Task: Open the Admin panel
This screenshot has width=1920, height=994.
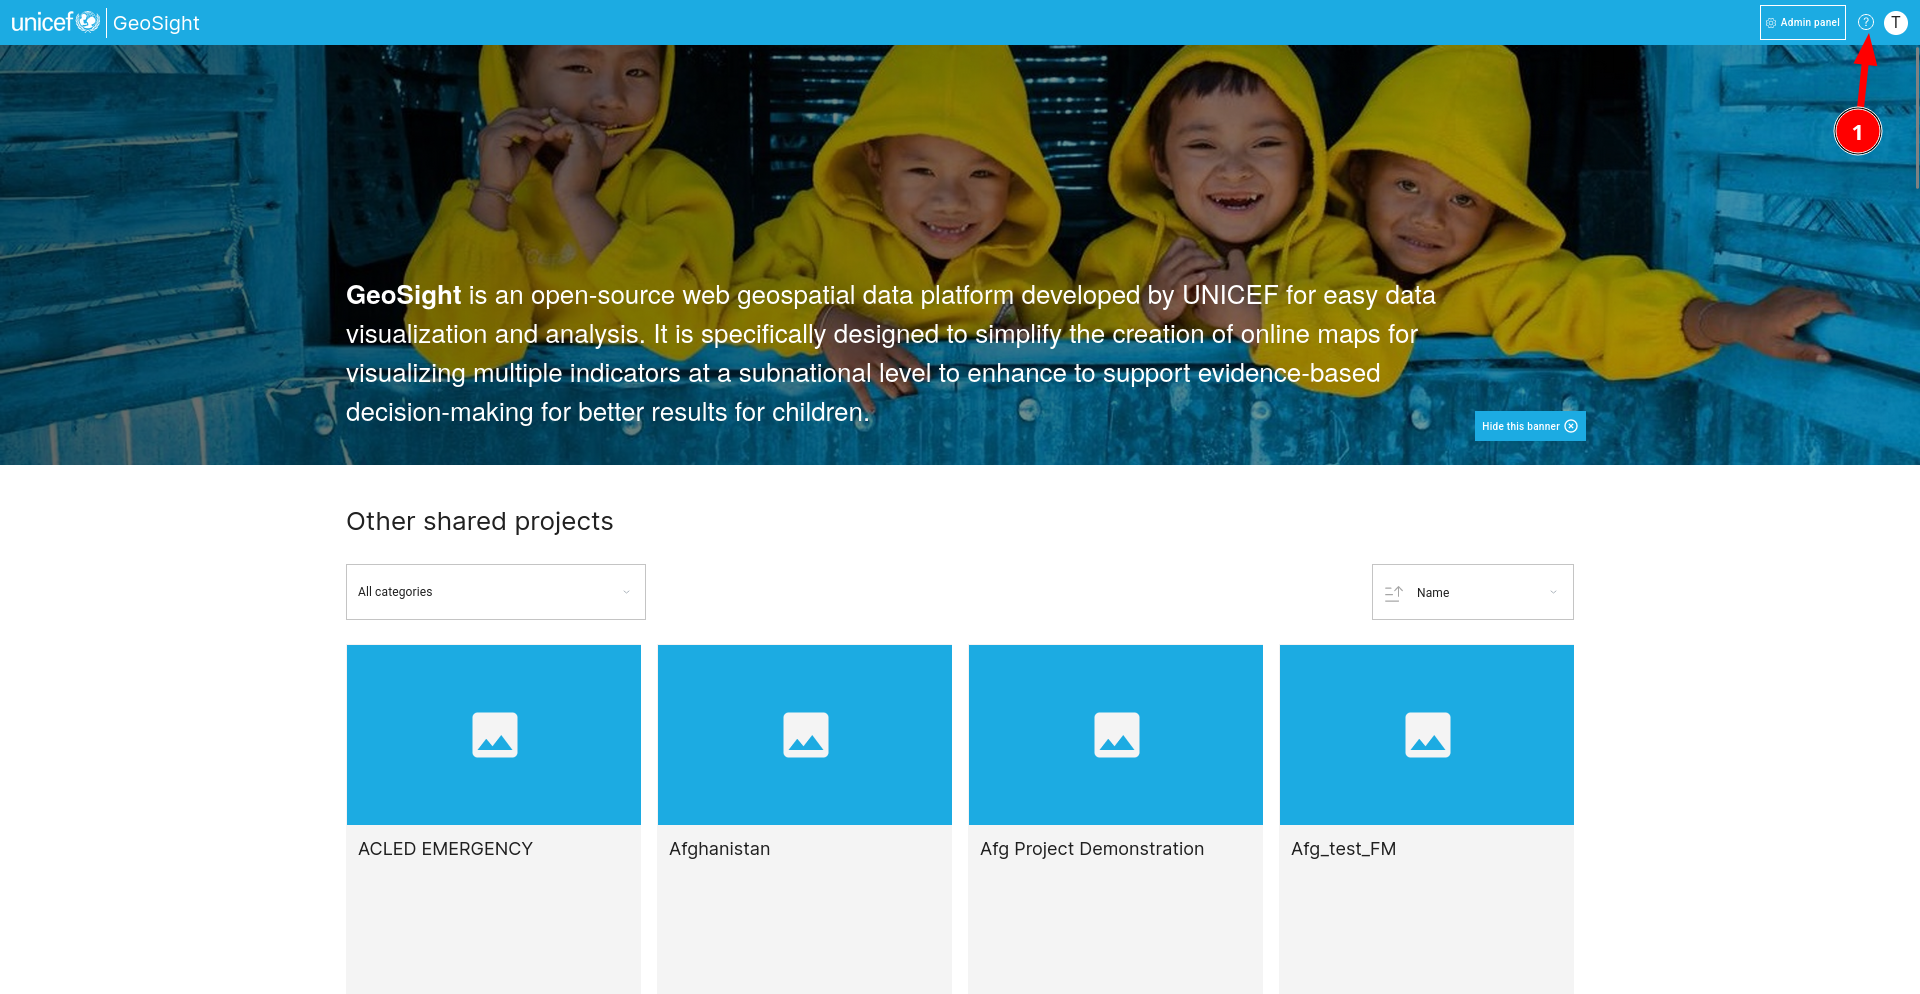Action: click(x=1803, y=22)
